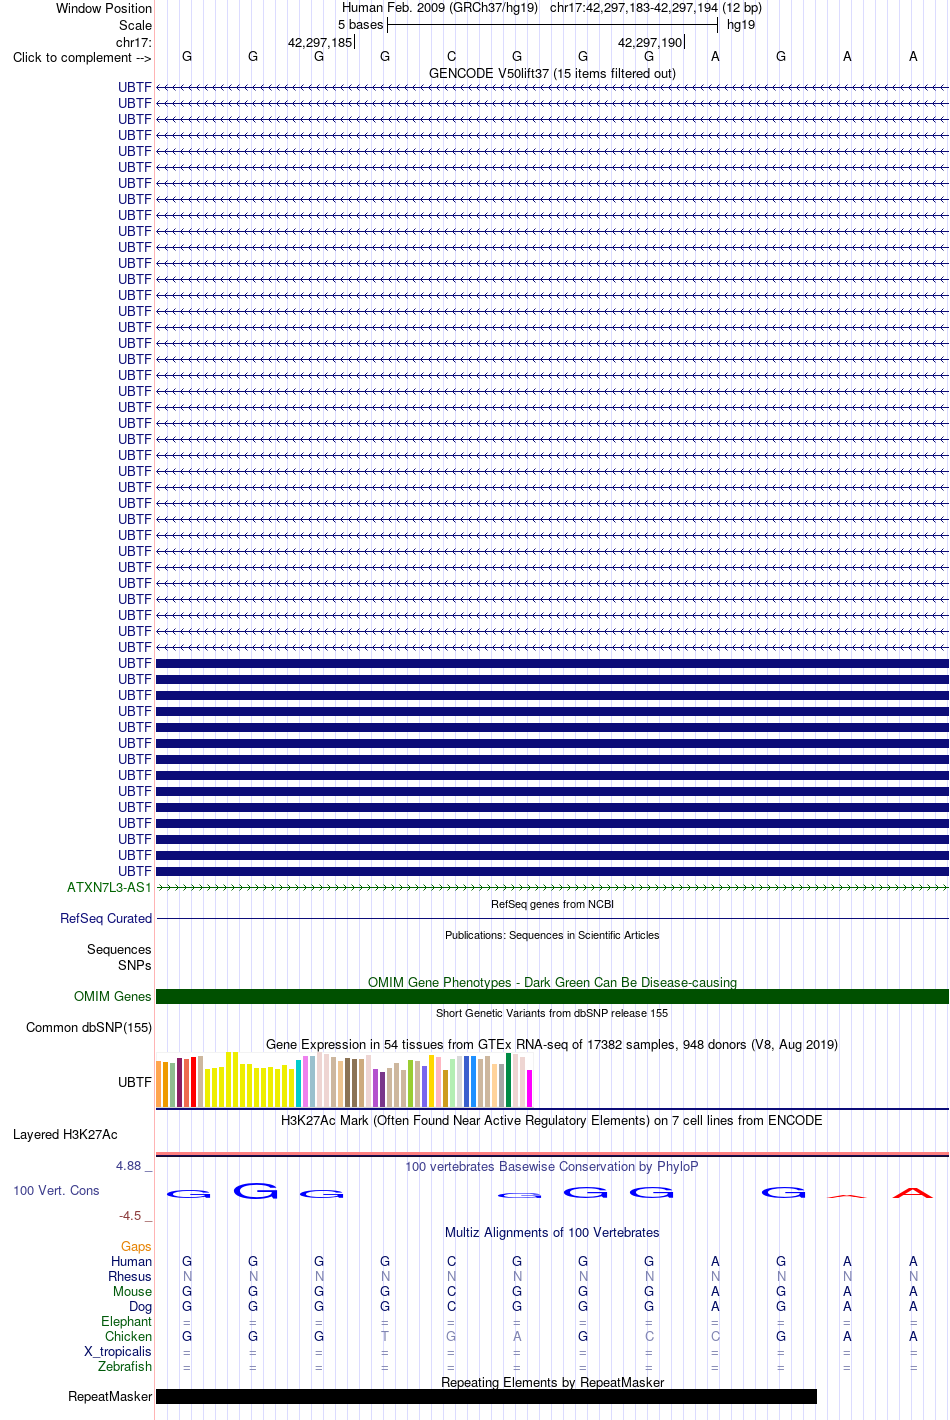This screenshot has height=1420, width=950.
Task: Select the Rhesus alignment row label
Action: [x=130, y=1276]
